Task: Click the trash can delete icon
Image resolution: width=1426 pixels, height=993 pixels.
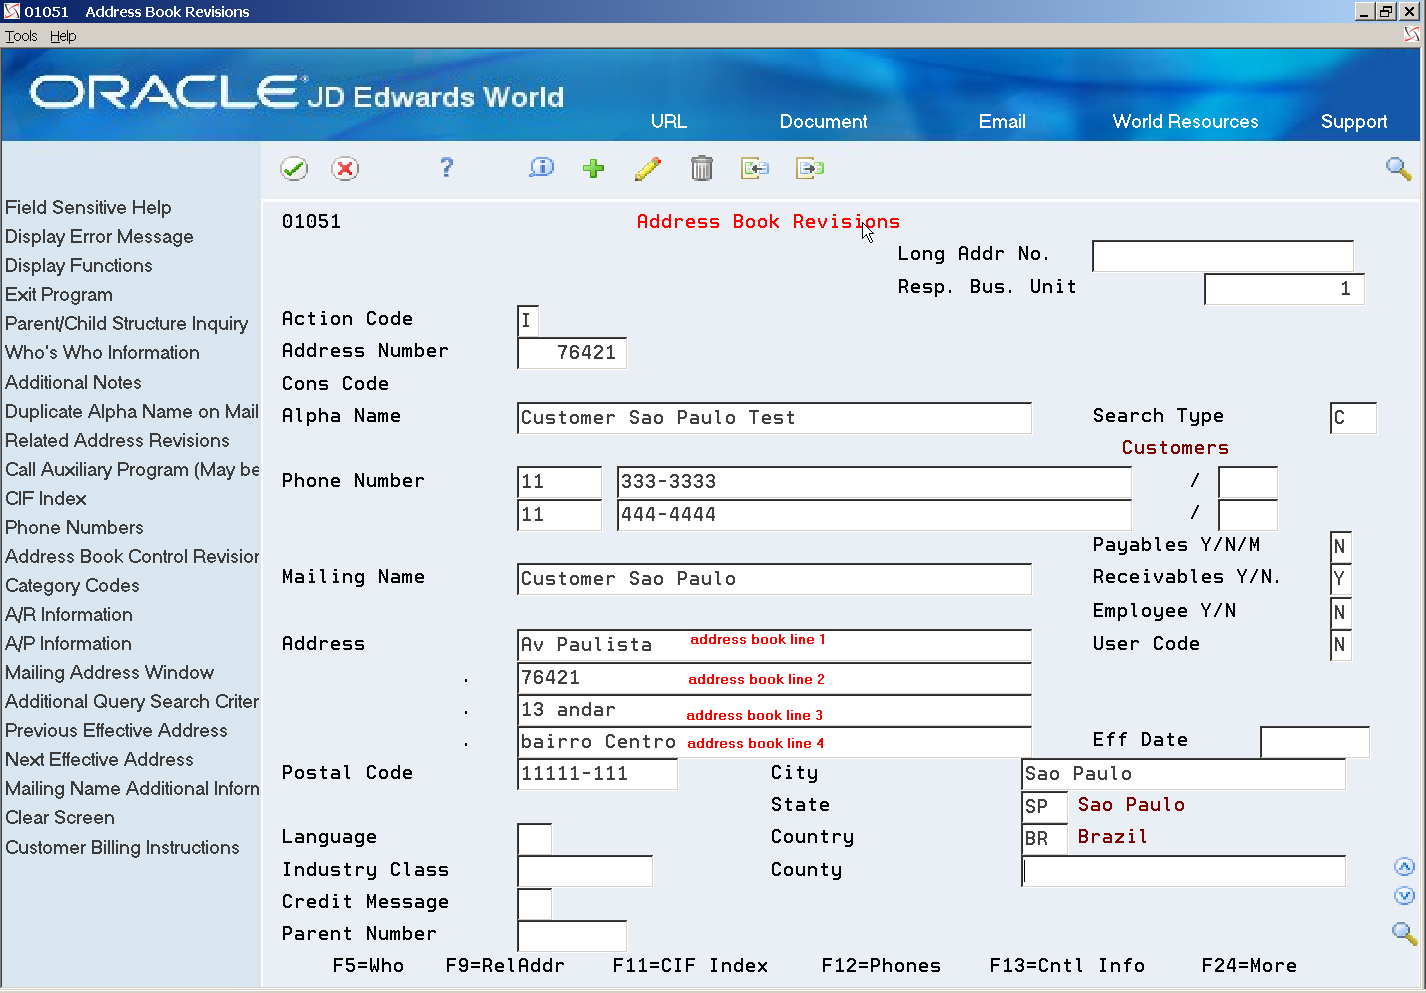Action: click(702, 168)
